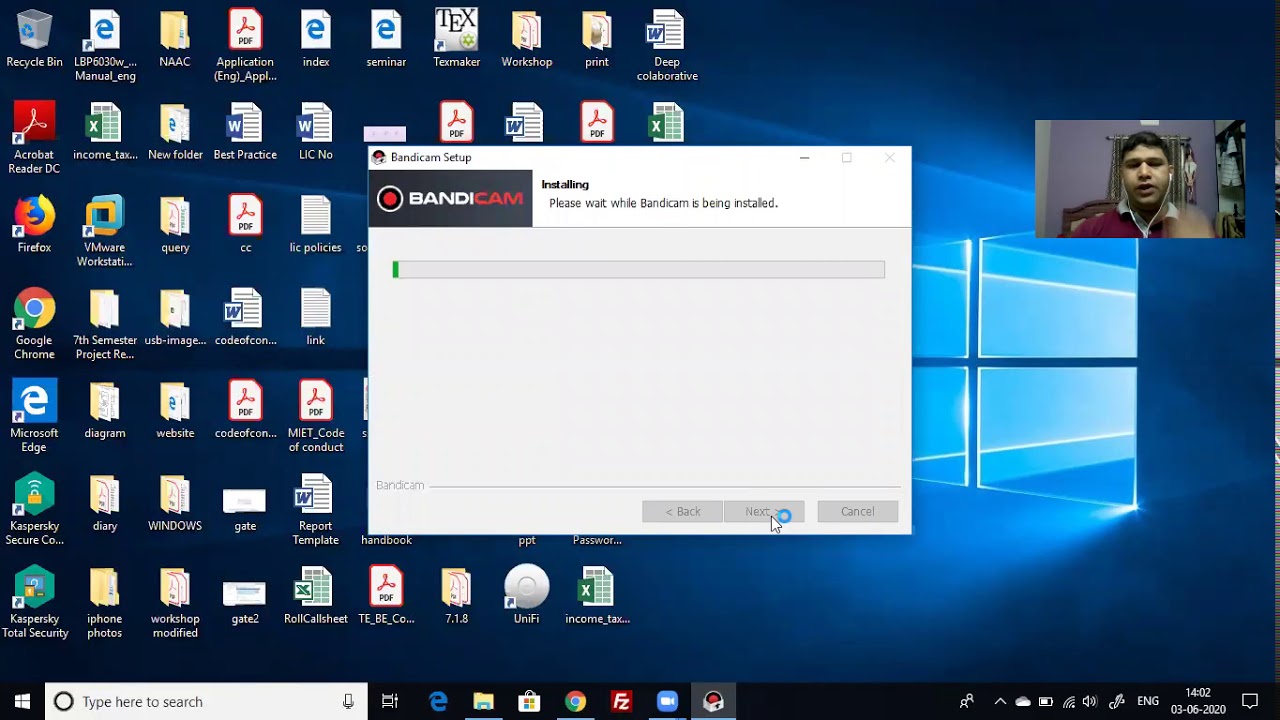Screen dimensions: 1280x720
Task: Show hidden system tray icons
Action: click(999, 702)
